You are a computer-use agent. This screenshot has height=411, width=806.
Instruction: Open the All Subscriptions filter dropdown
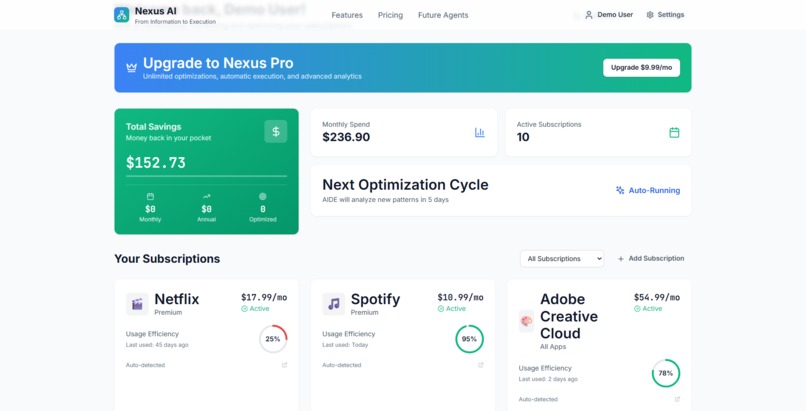point(562,259)
